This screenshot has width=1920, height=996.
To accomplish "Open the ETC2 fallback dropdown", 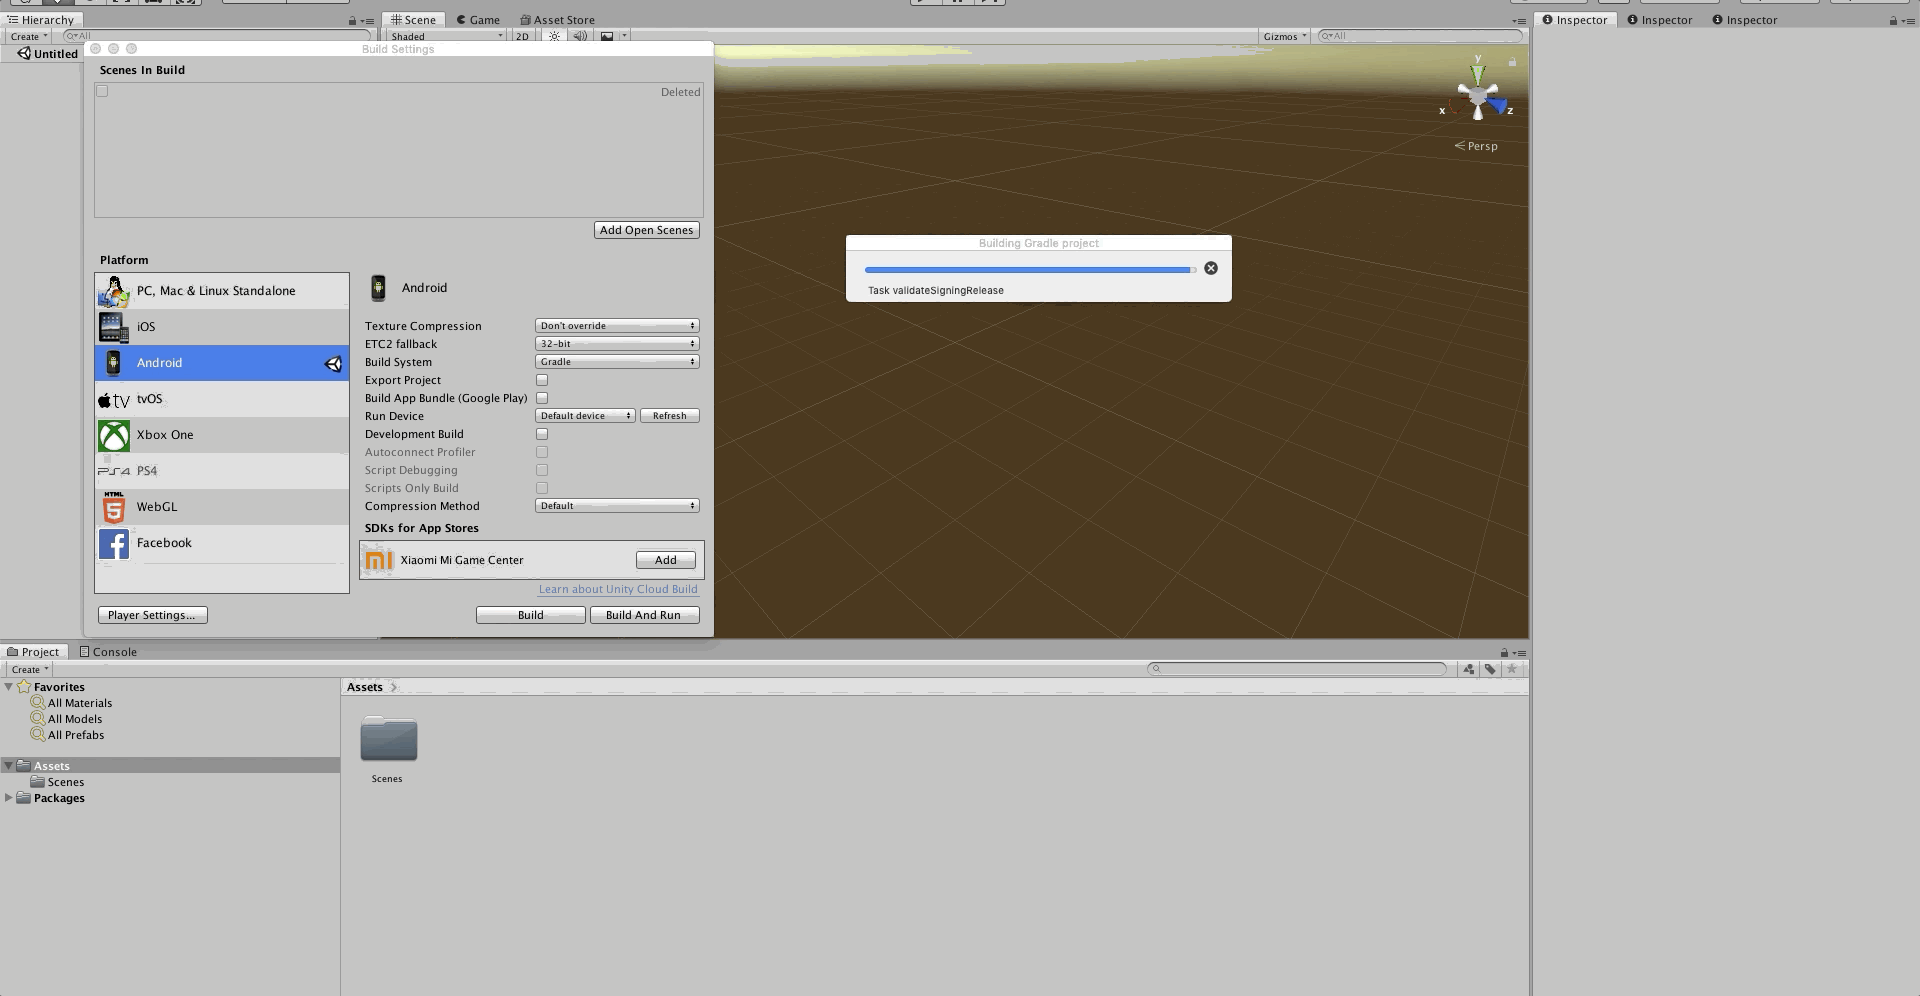I will pos(617,344).
